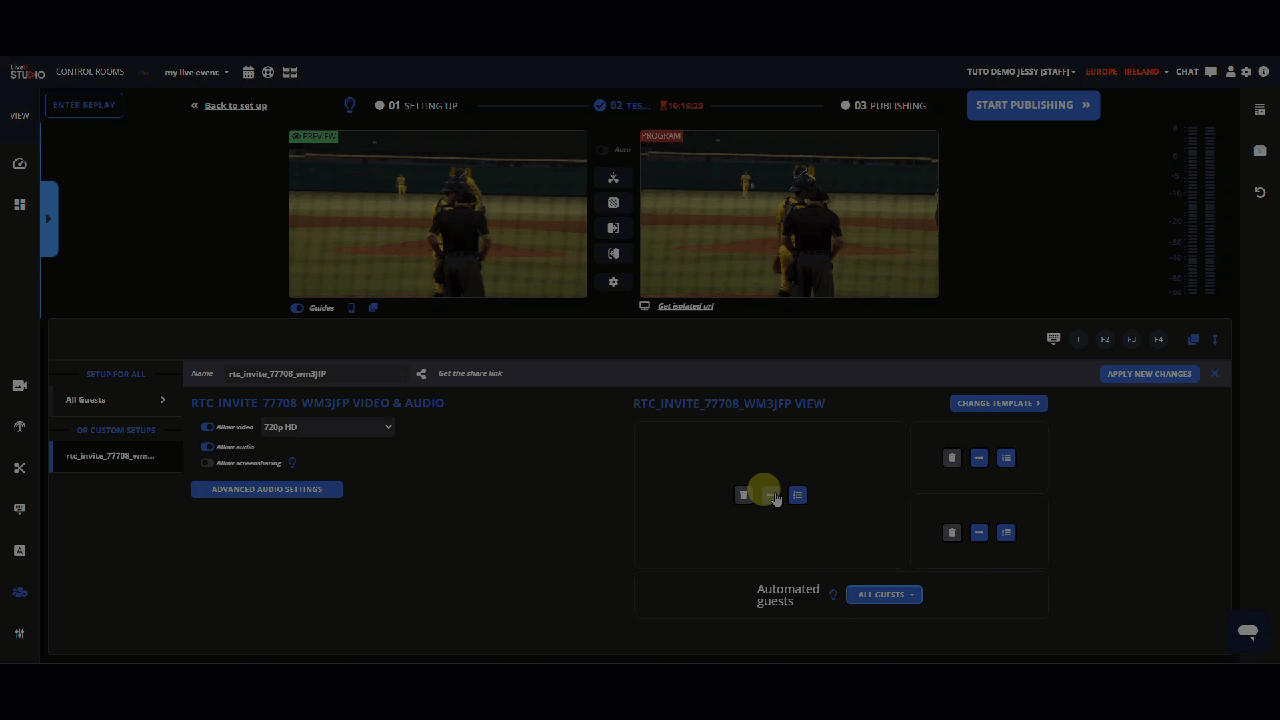Expand the my live event dropdown
Image resolution: width=1280 pixels, height=720 pixels.
pos(197,72)
